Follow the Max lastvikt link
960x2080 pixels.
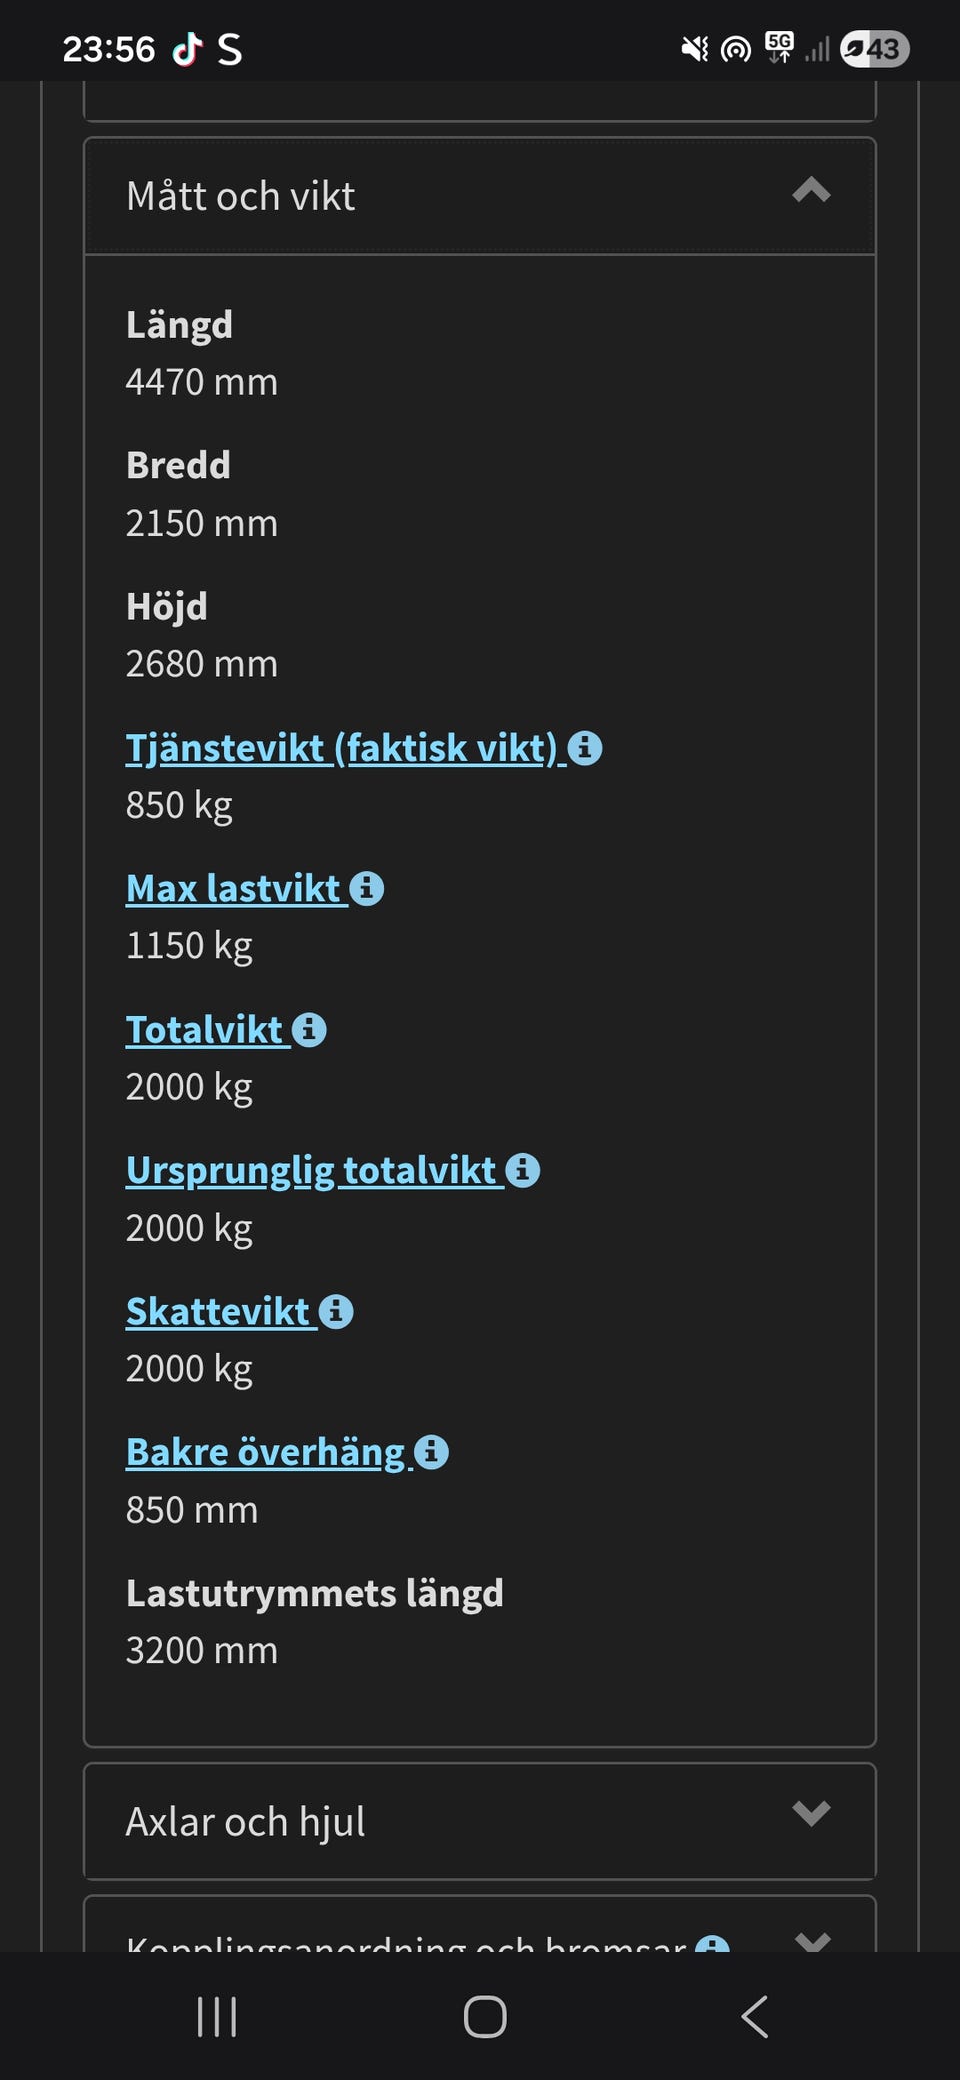pos(233,888)
